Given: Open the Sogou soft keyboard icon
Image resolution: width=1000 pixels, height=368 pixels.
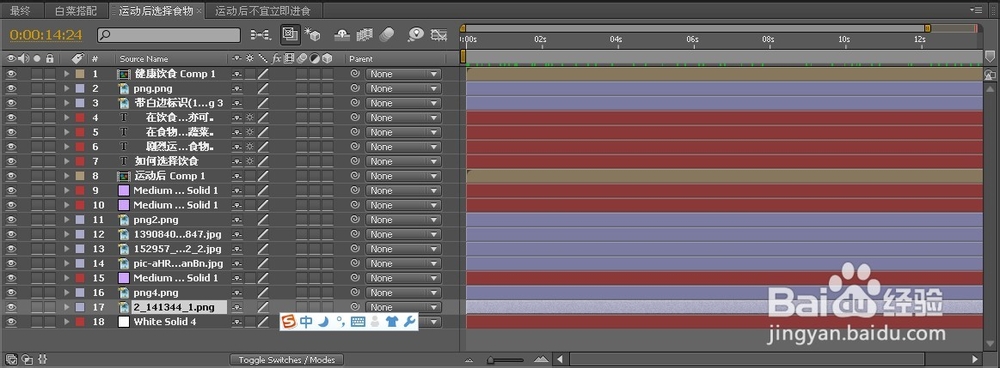Looking at the screenshot, I should coord(358,322).
